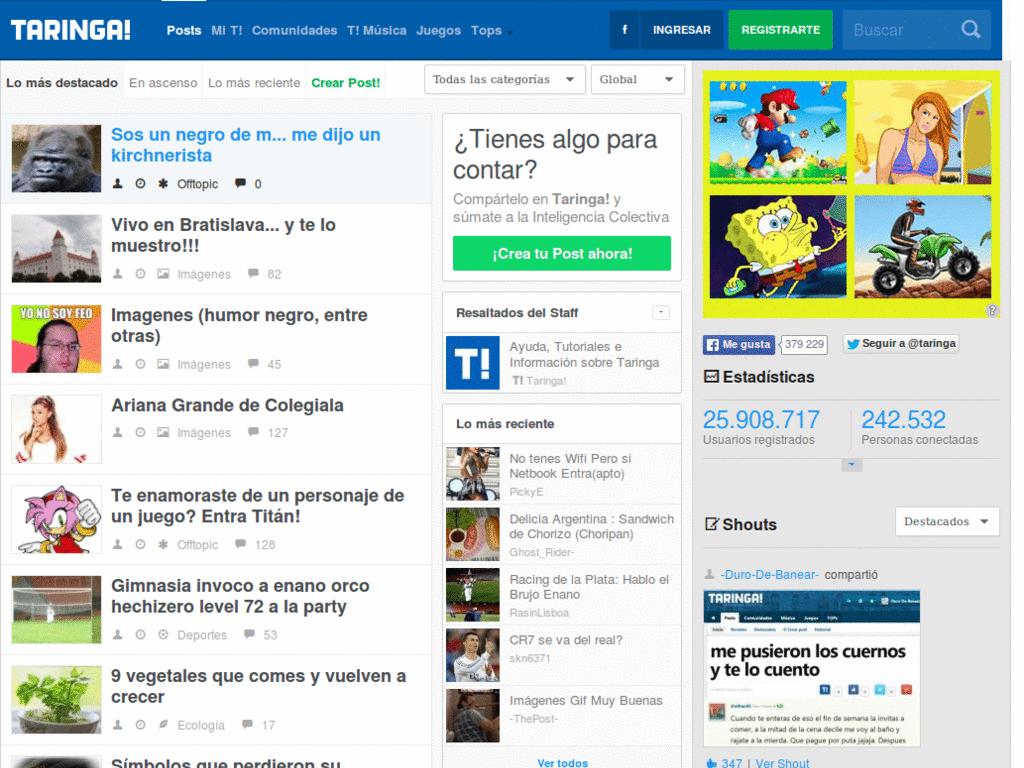
Task: Expand the statistics panel arrow
Action: [x=852, y=465]
